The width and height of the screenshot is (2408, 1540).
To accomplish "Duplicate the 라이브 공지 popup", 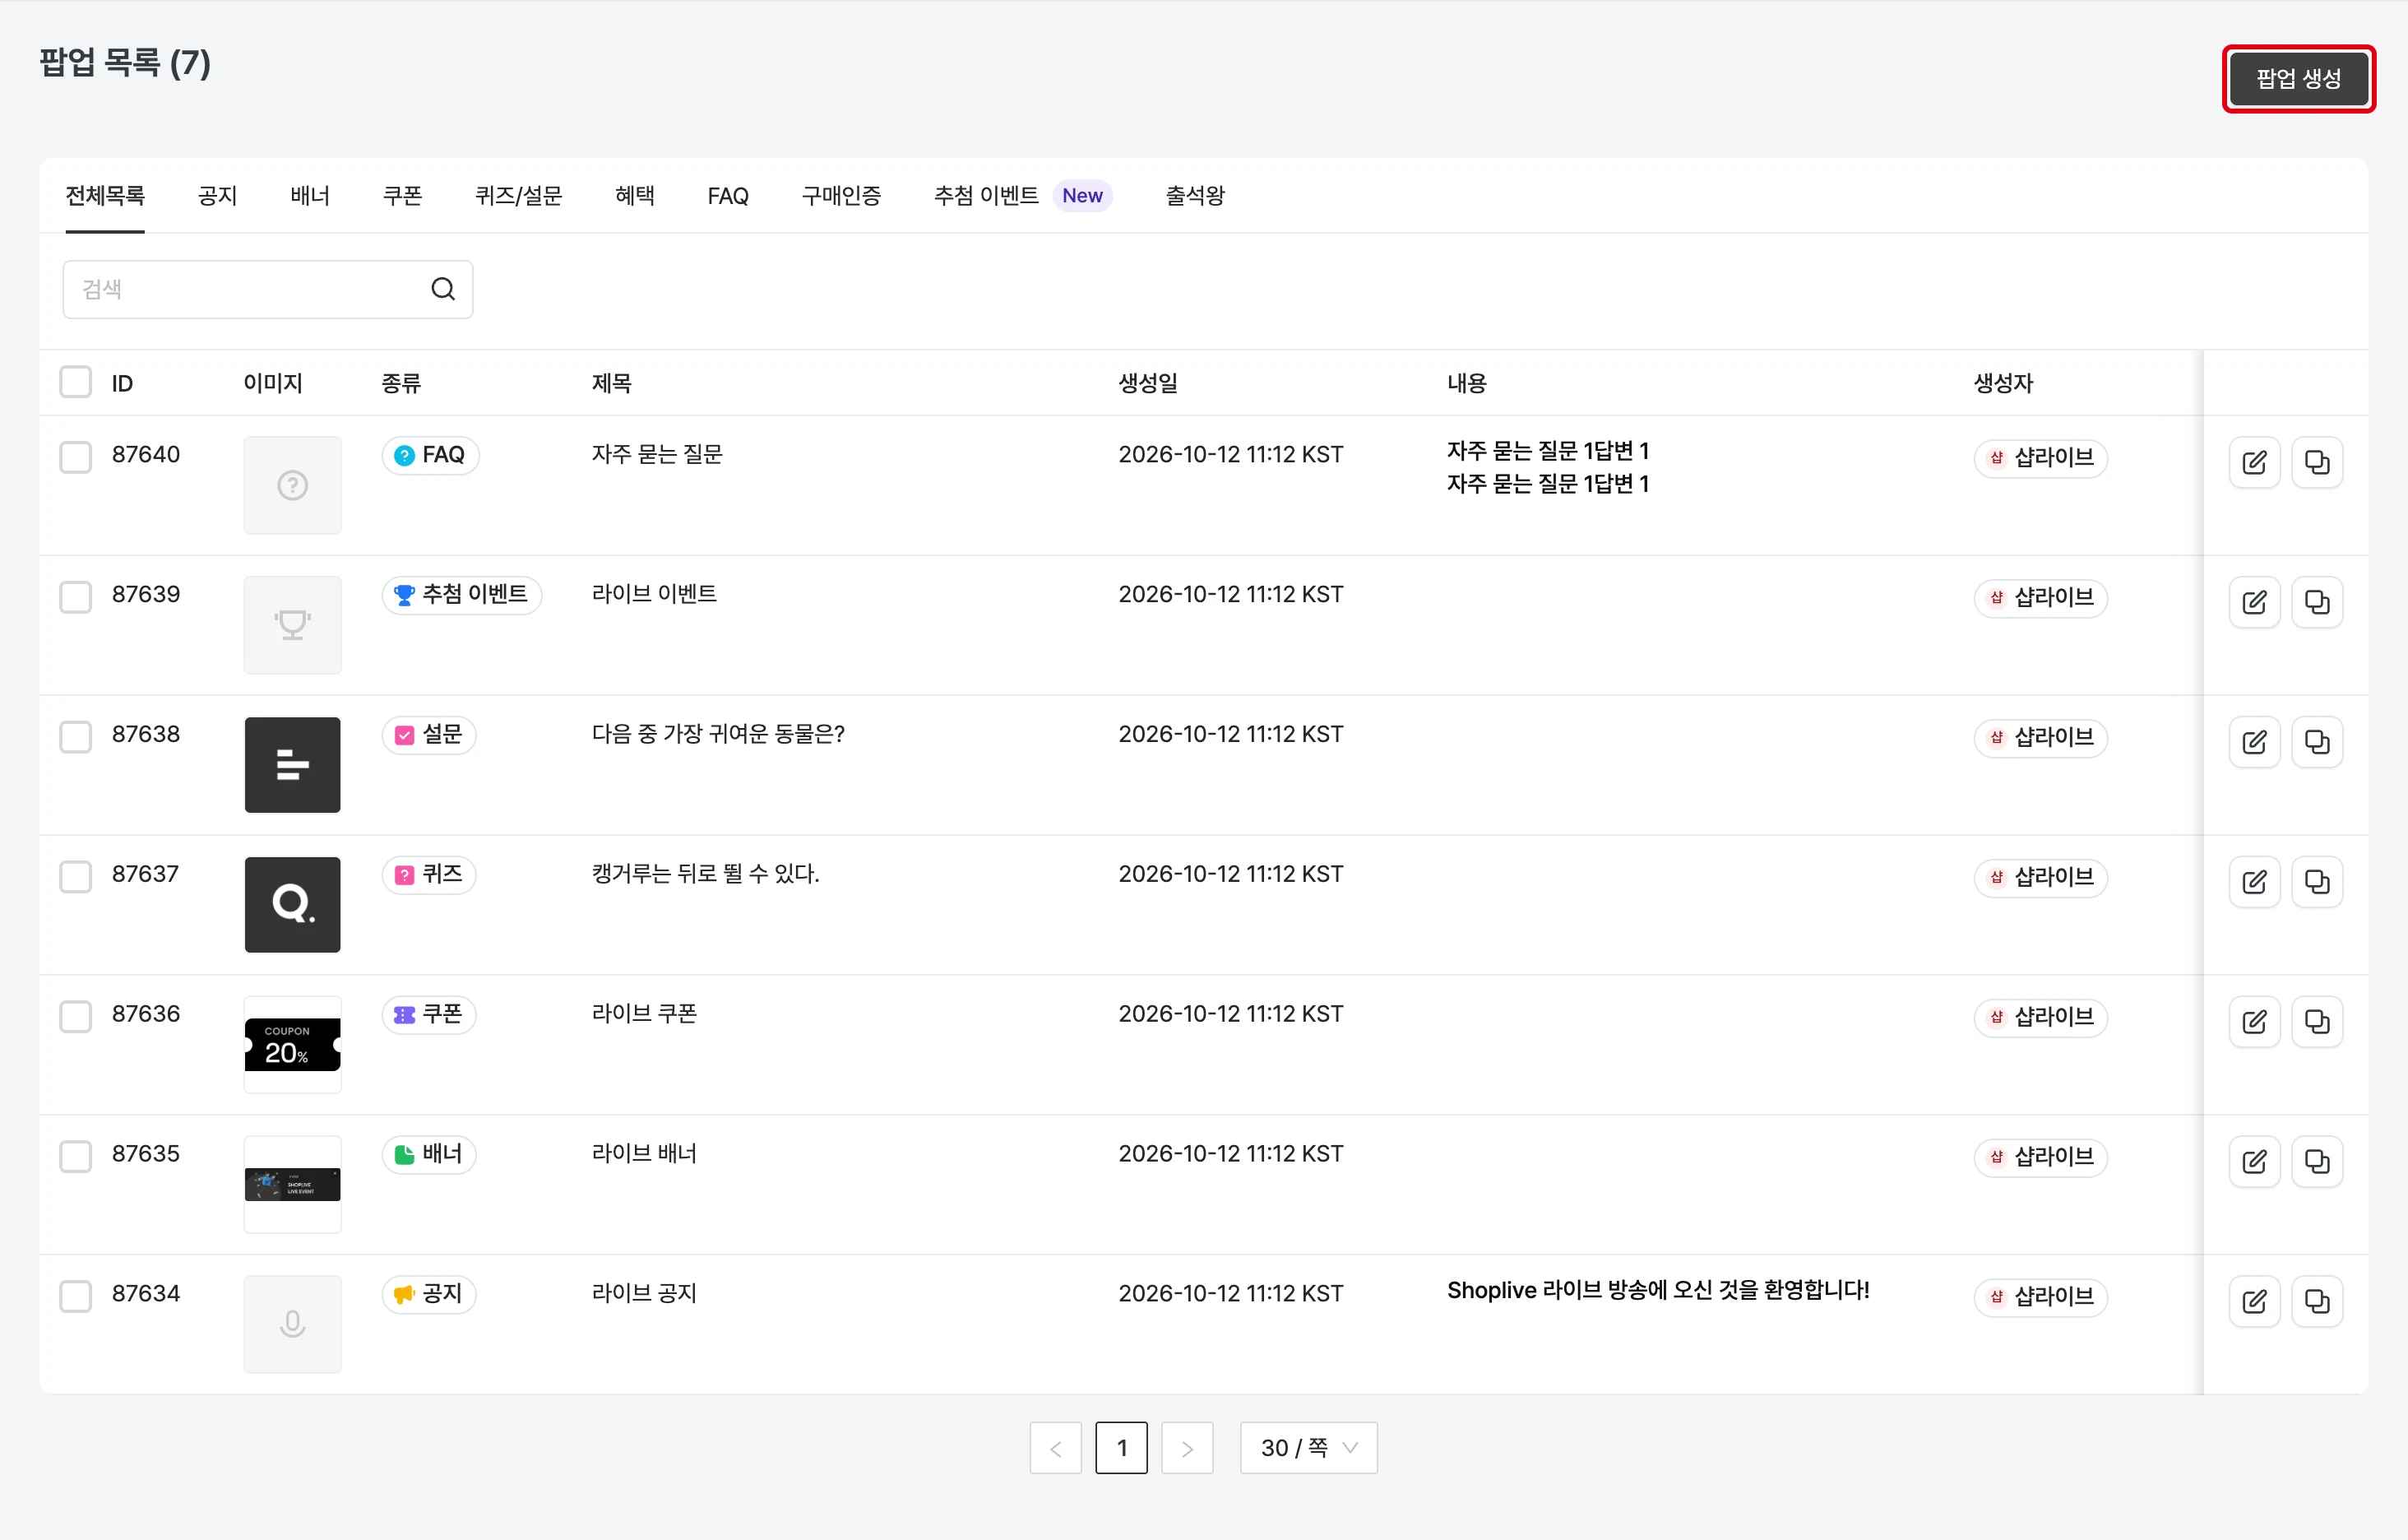I will coord(2317,1302).
